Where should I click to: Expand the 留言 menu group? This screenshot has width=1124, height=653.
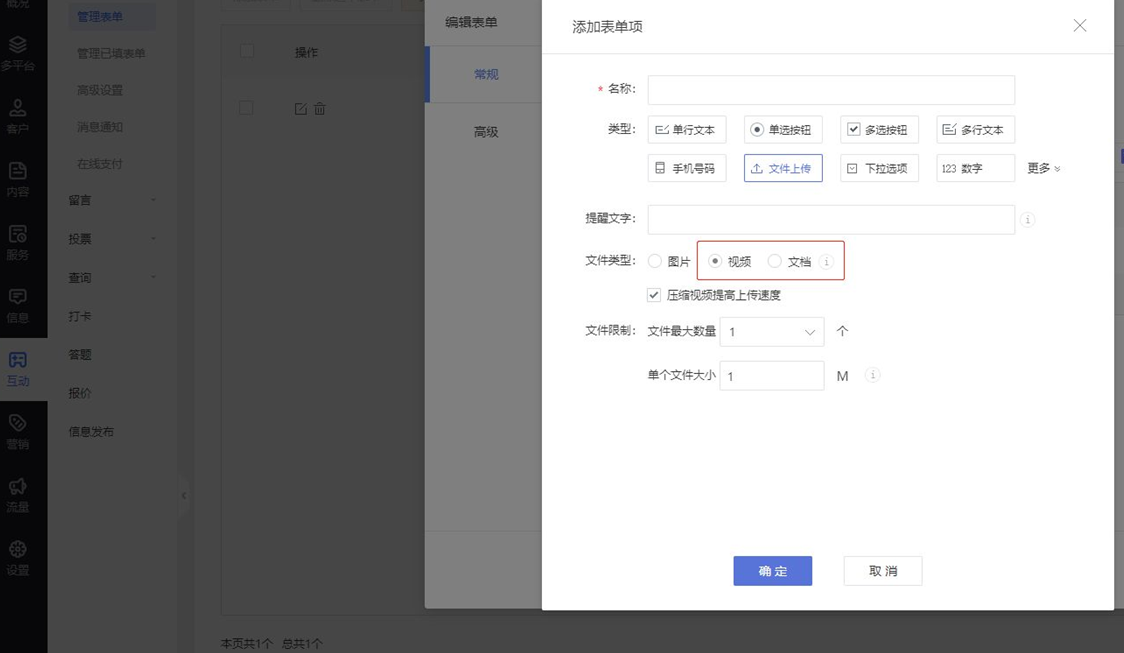[111, 200]
